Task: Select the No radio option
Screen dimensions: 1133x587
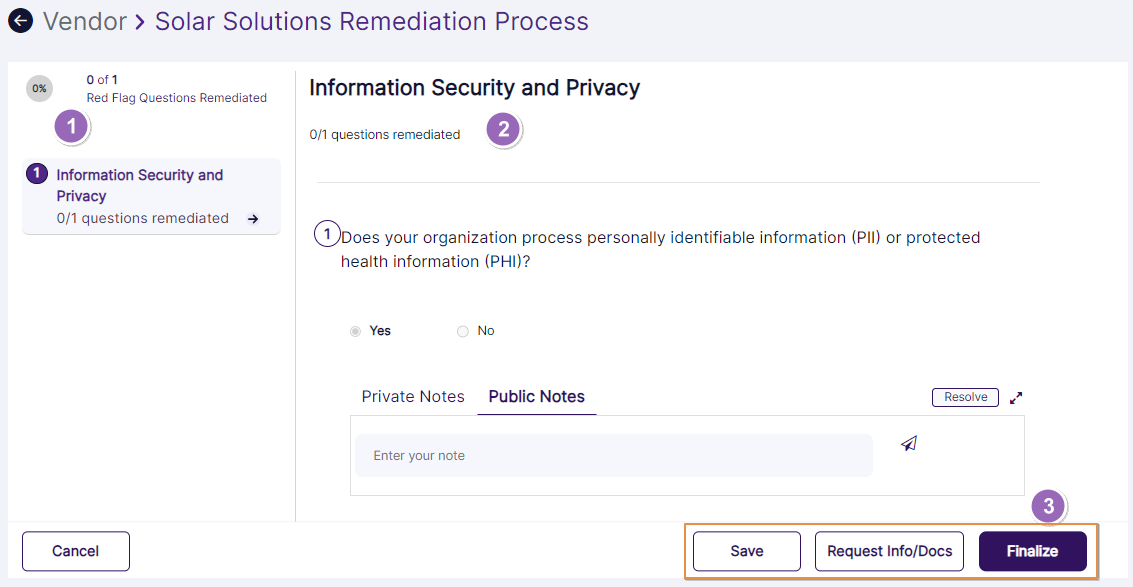Action: (462, 331)
